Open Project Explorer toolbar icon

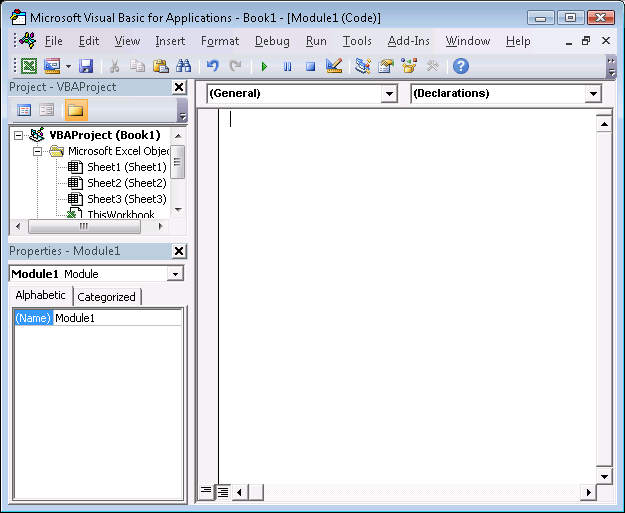363,66
